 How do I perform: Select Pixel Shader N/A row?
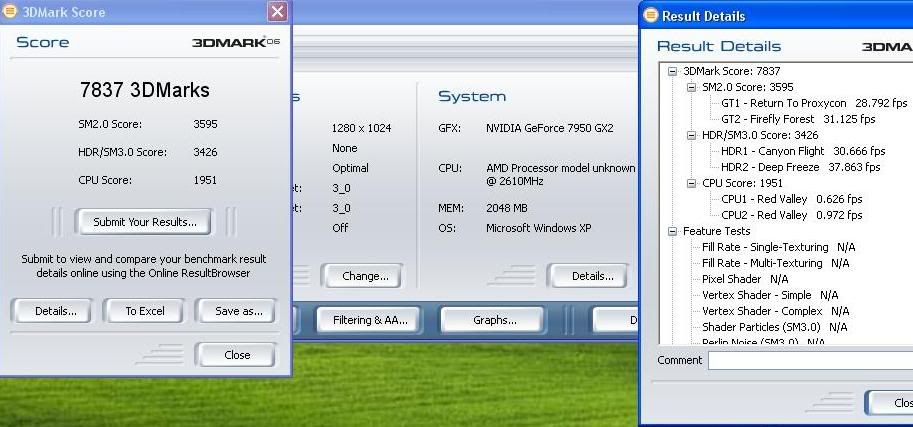(745, 279)
